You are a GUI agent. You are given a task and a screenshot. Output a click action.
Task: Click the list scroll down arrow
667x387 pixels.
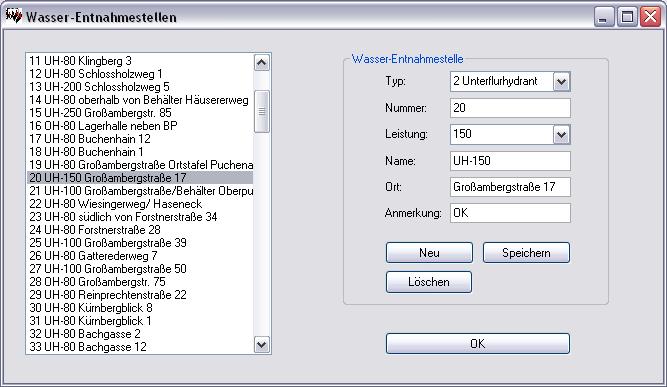262,344
